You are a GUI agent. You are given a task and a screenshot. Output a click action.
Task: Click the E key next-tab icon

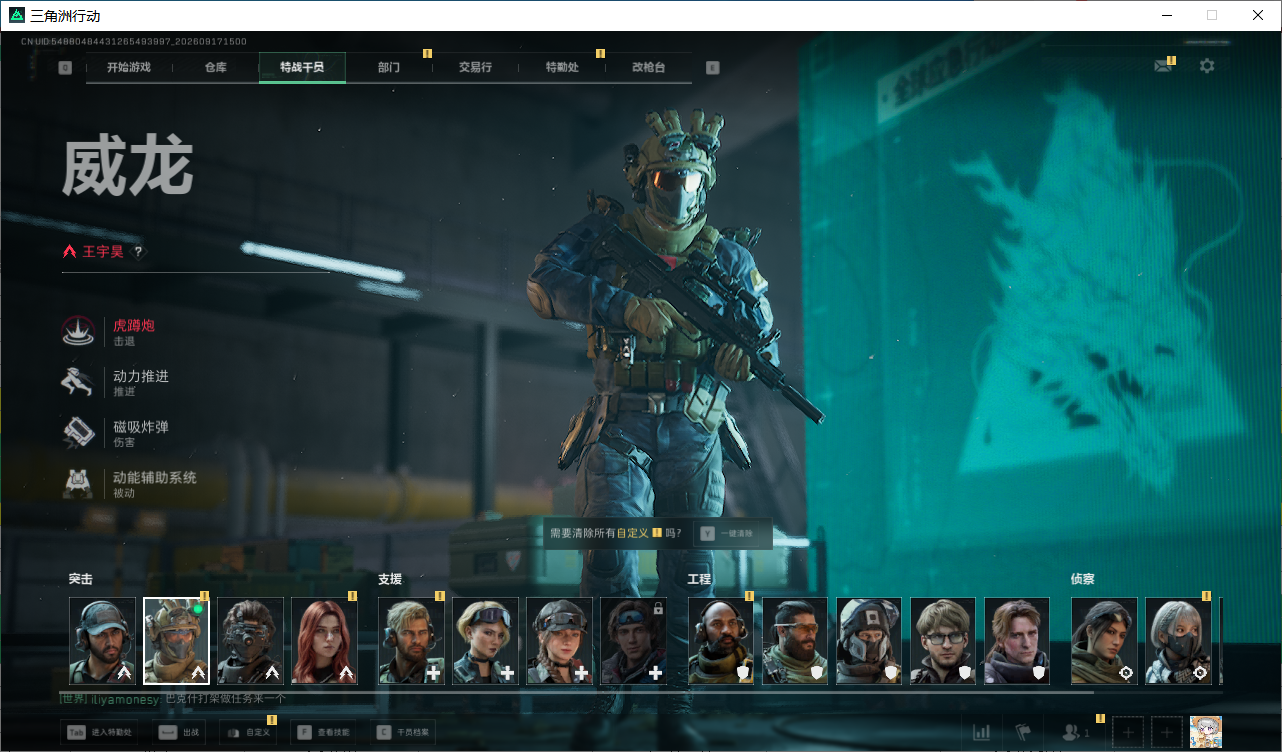(x=712, y=68)
